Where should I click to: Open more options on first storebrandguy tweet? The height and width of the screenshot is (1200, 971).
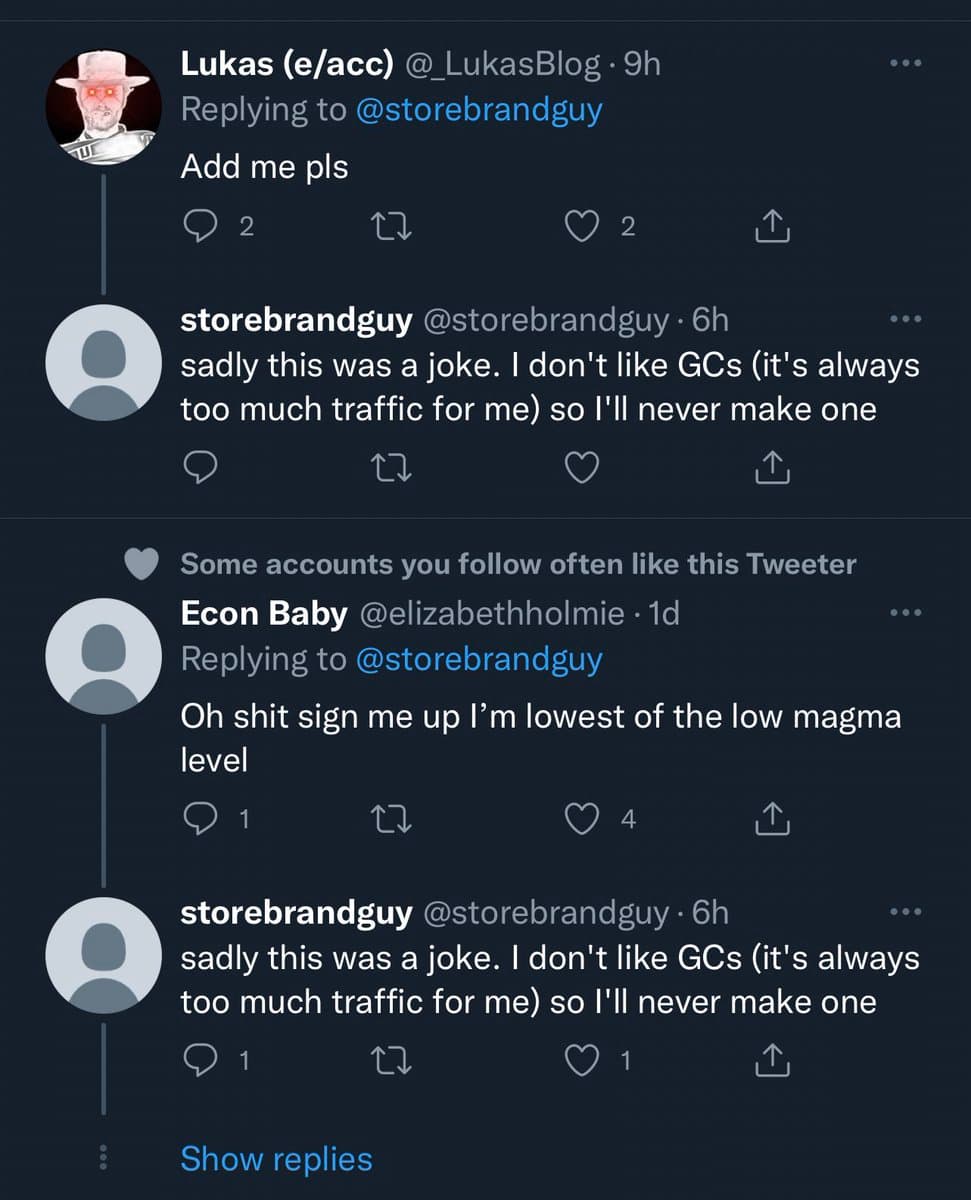[x=904, y=319]
